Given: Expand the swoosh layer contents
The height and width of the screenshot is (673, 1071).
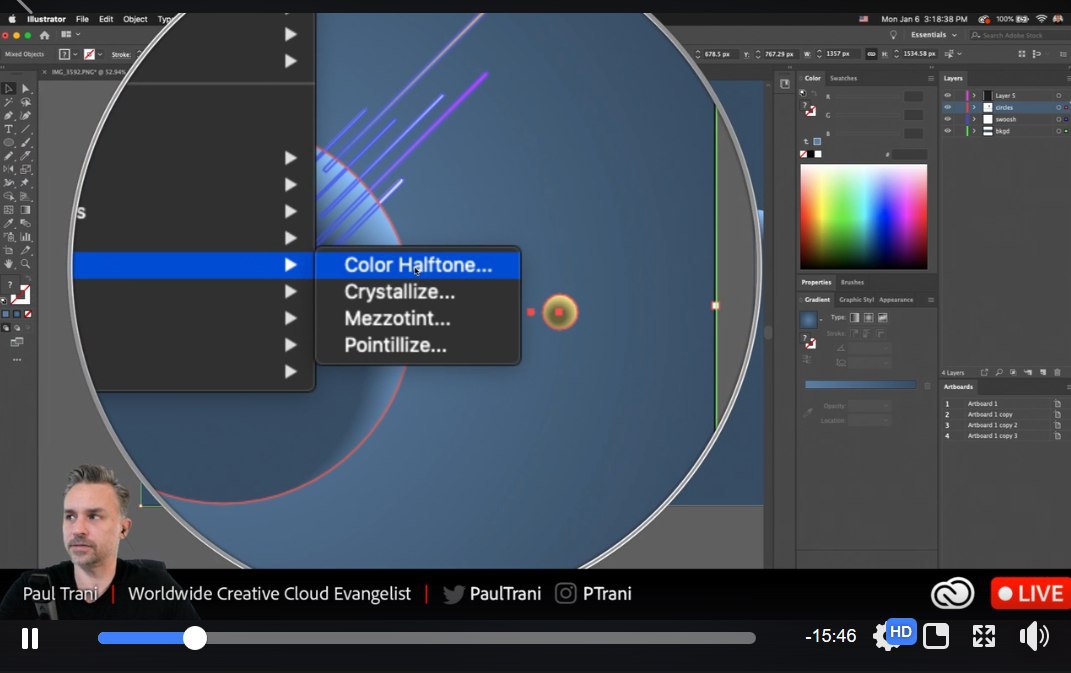Looking at the screenshot, I should click(x=975, y=119).
